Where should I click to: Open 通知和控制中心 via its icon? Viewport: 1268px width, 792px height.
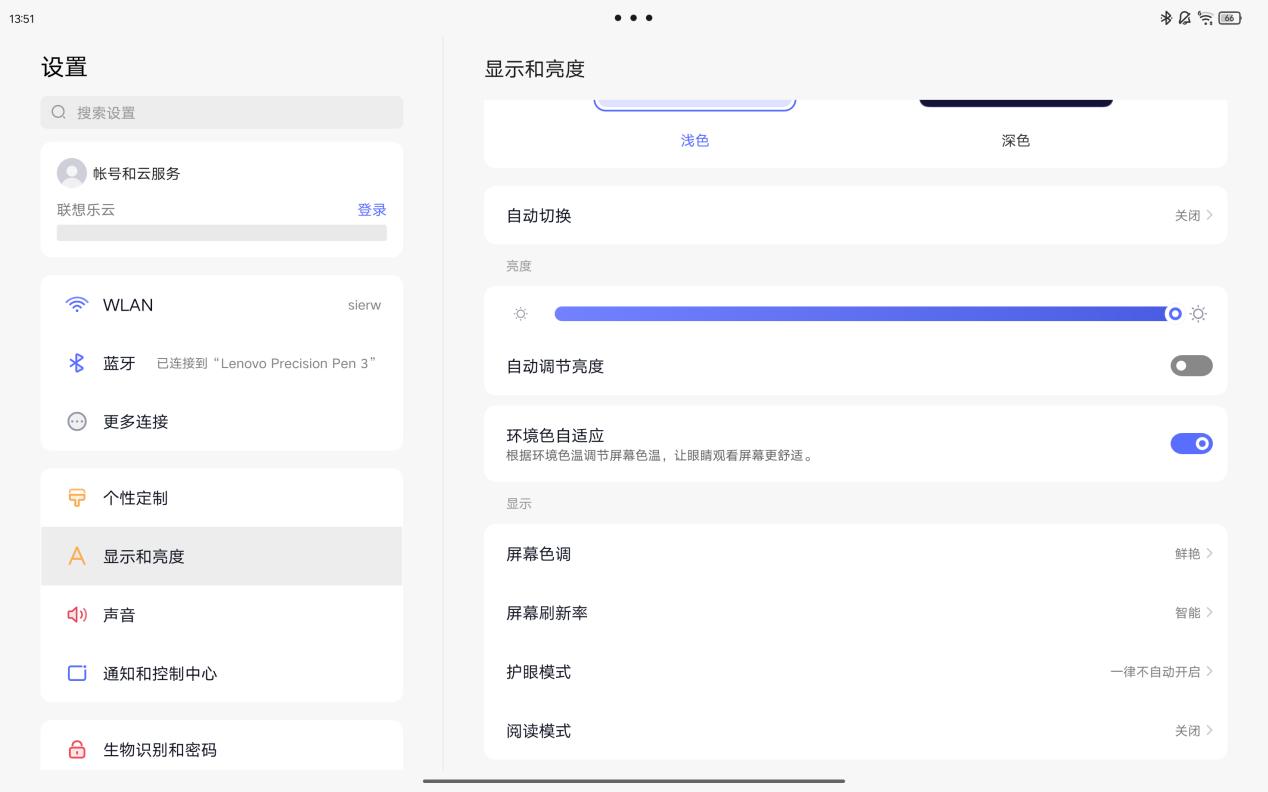tap(77, 673)
